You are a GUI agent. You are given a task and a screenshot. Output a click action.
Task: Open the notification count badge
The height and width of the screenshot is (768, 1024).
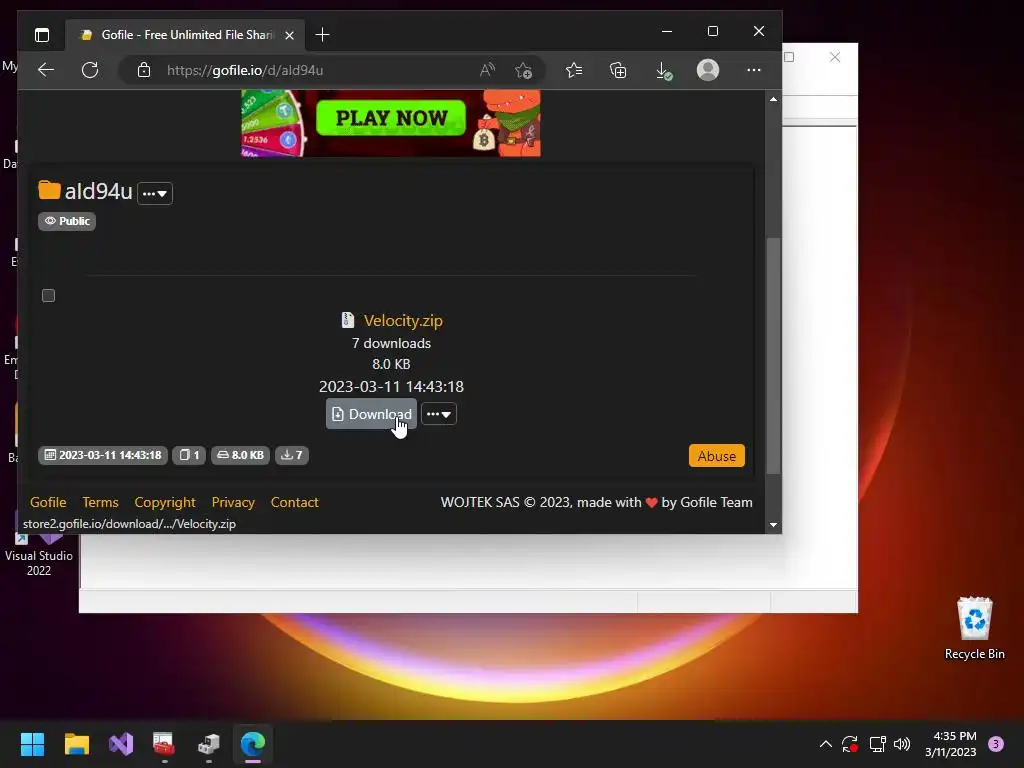coord(996,744)
